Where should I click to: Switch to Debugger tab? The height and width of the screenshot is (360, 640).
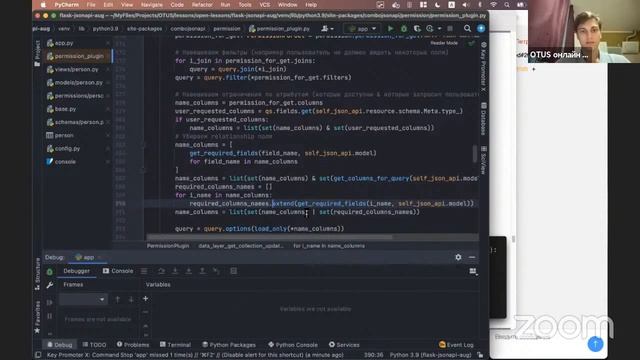tap(76, 271)
